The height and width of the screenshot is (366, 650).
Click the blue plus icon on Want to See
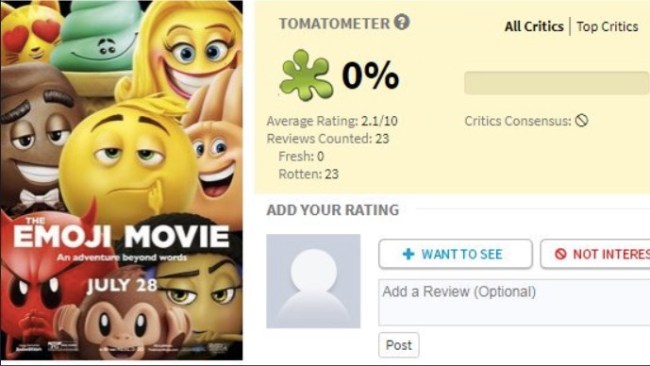tap(408, 254)
